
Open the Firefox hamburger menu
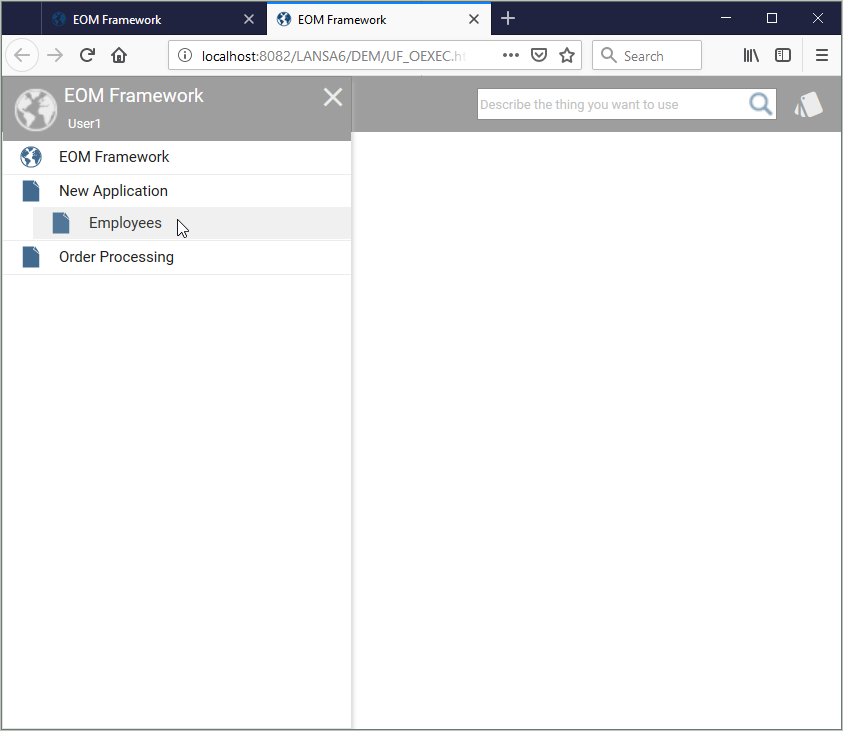[821, 55]
